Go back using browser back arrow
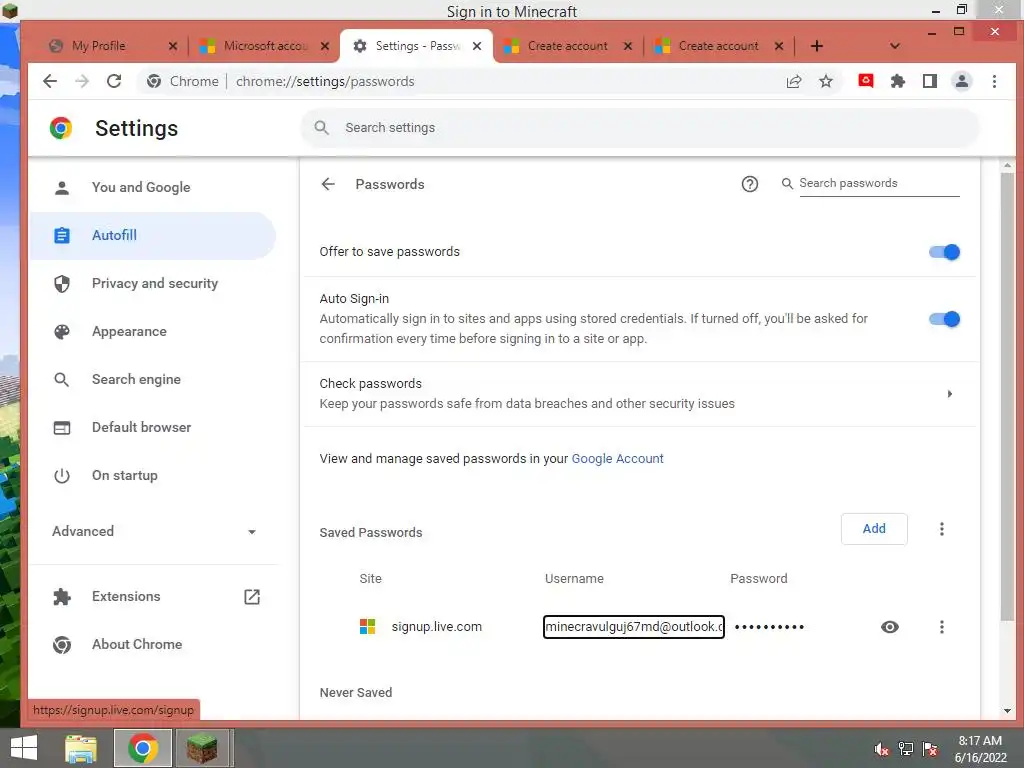 [x=50, y=82]
